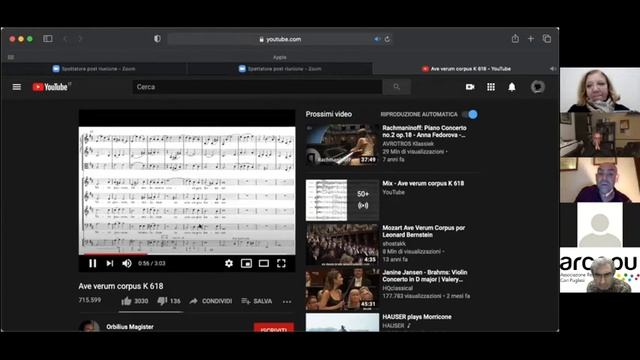Show the Safari tab overview
Image resolution: width=640 pixels, height=360 pixels.
pyautogui.click(x=547, y=39)
